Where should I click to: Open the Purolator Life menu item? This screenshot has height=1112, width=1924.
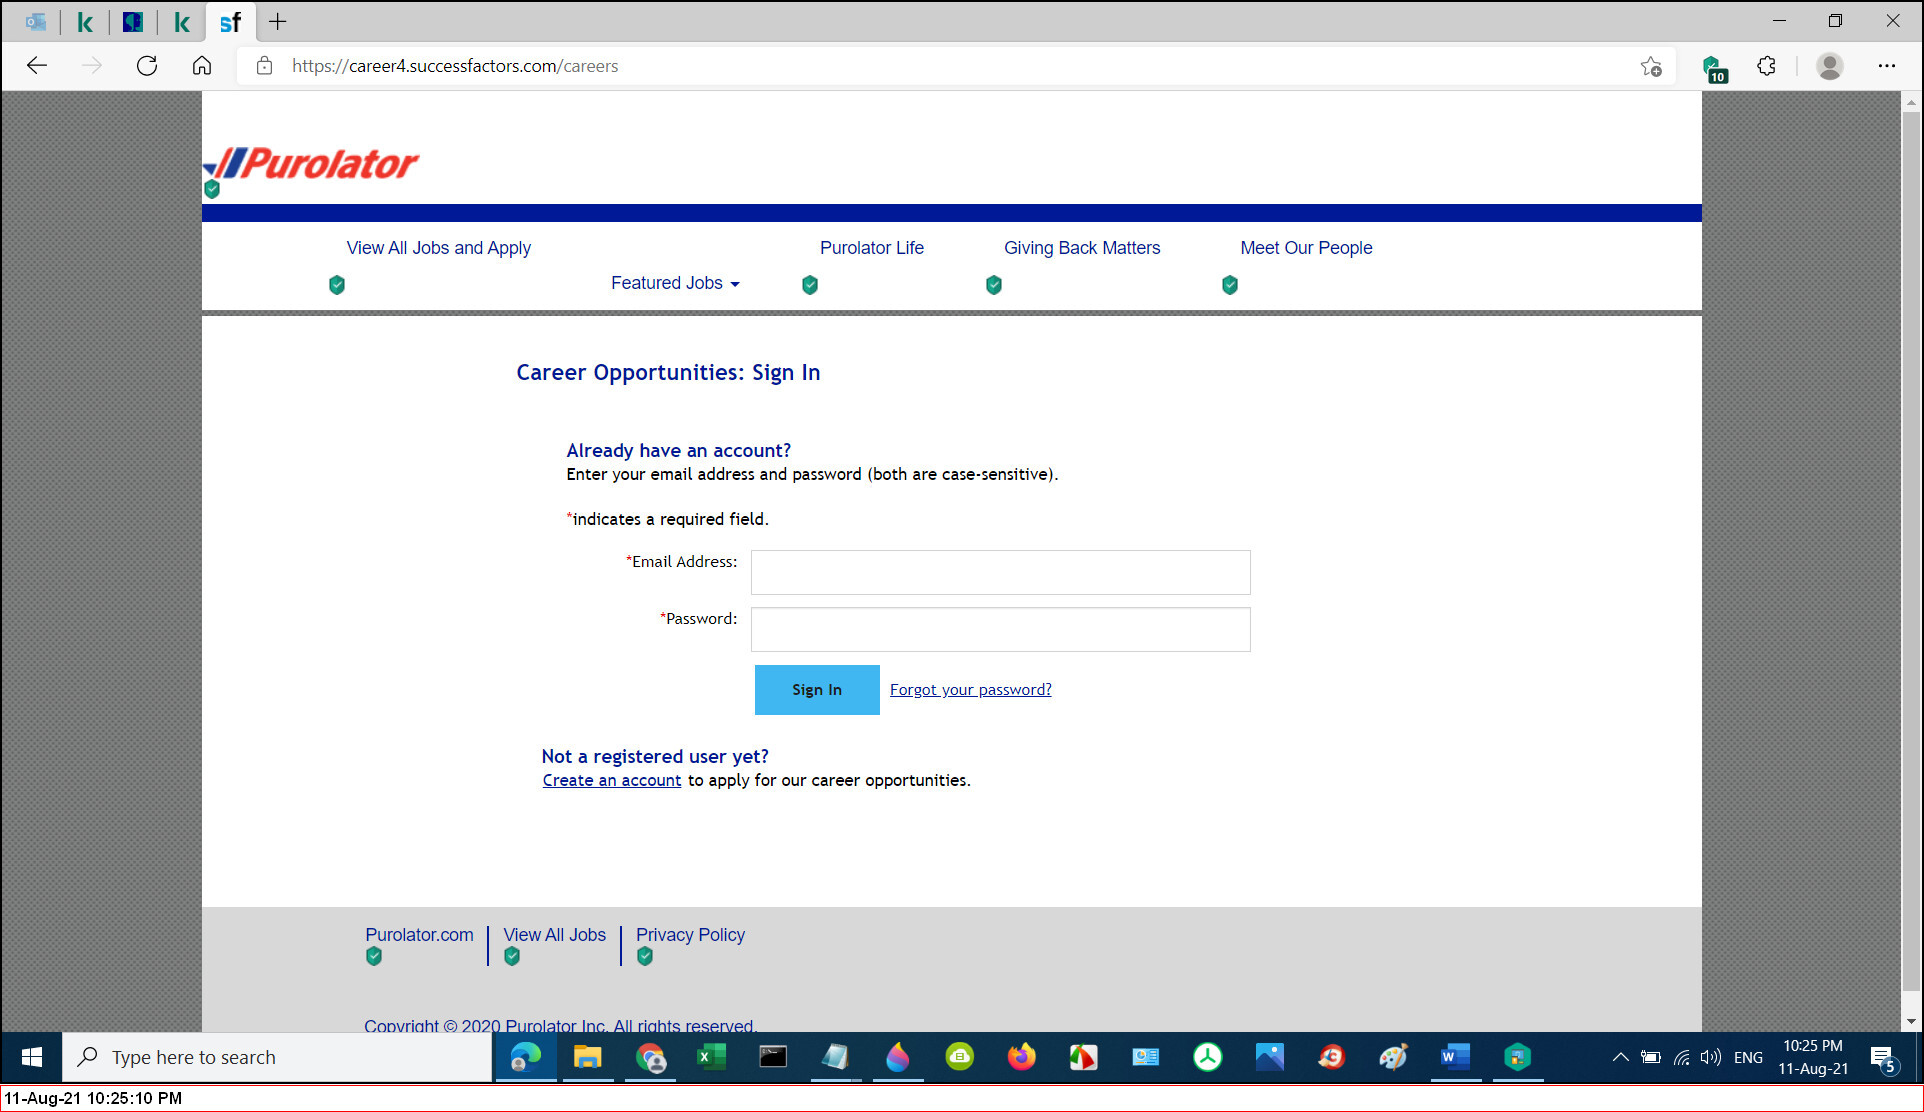tap(871, 248)
